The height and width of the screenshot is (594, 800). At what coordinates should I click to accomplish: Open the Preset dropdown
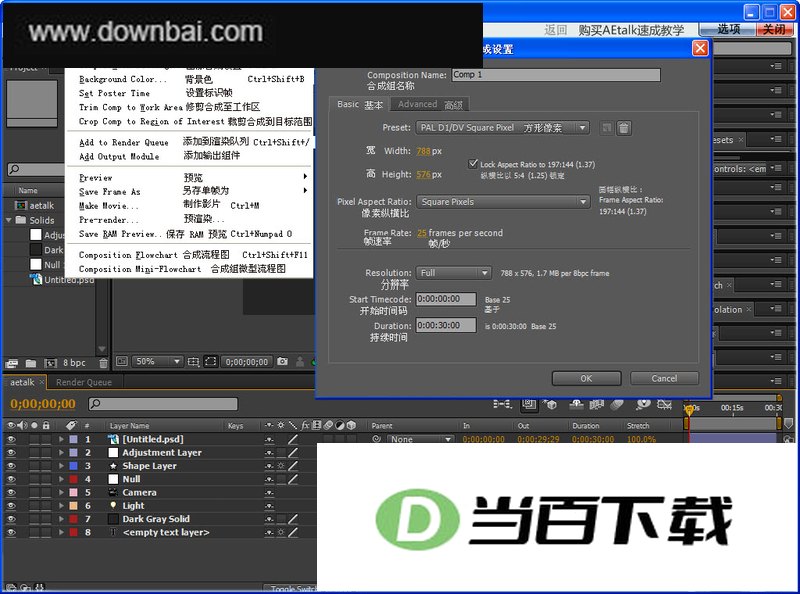point(503,128)
